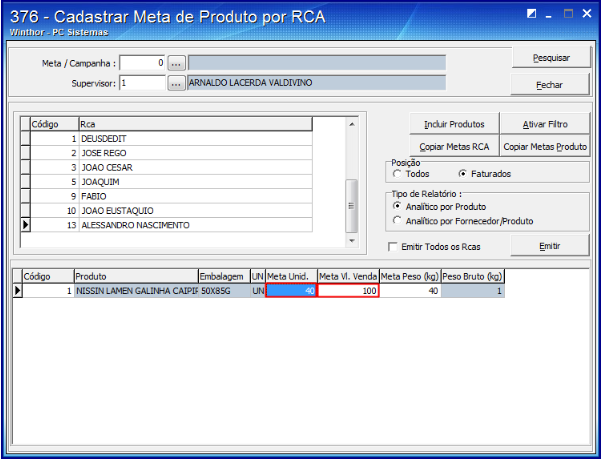Open Supervisor lookup ellipsis button

coord(176,83)
